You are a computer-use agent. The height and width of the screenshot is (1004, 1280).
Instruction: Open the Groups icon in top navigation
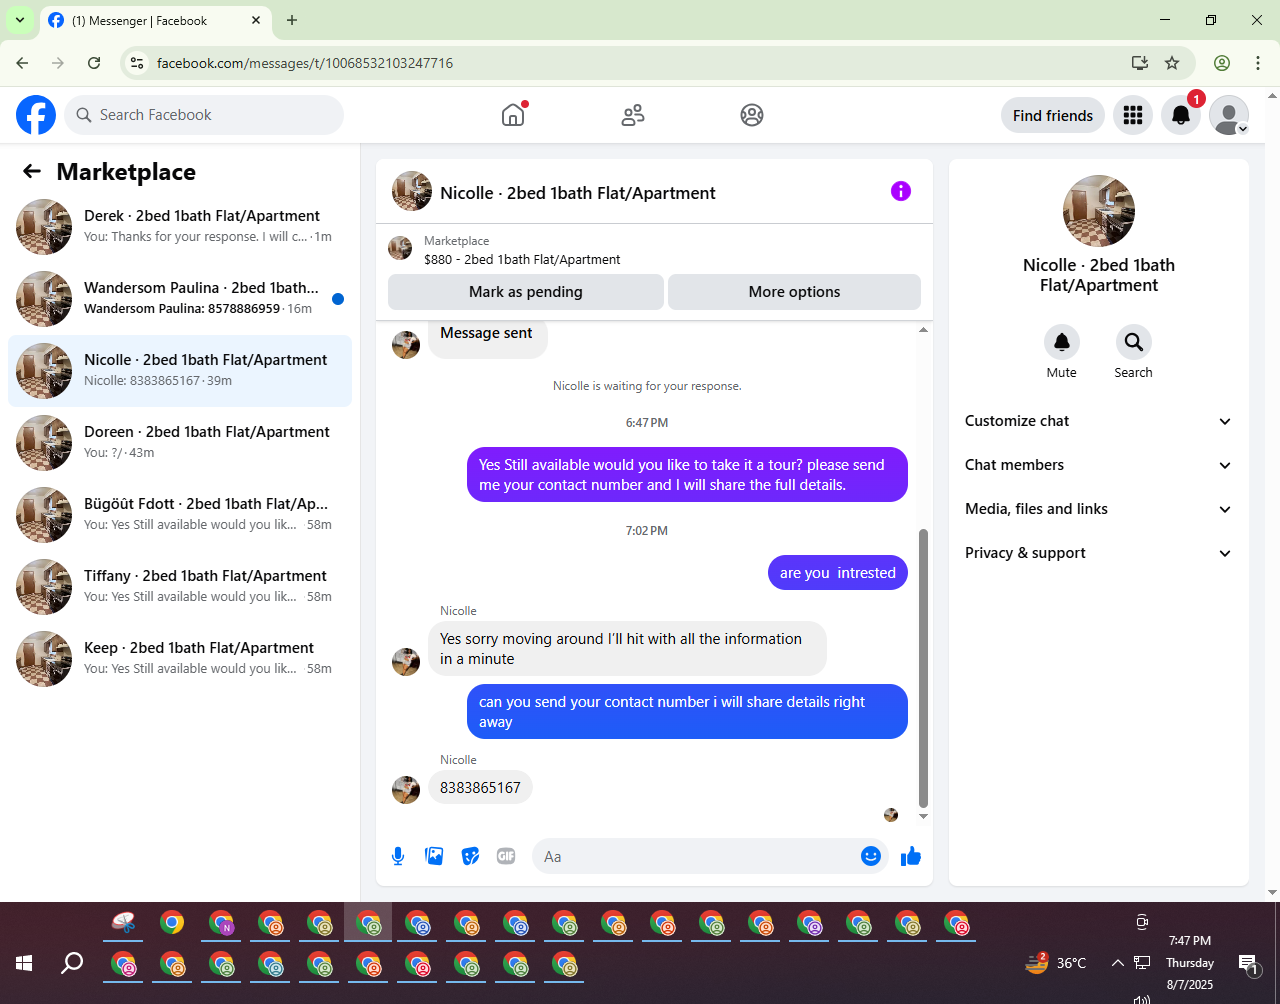point(752,115)
